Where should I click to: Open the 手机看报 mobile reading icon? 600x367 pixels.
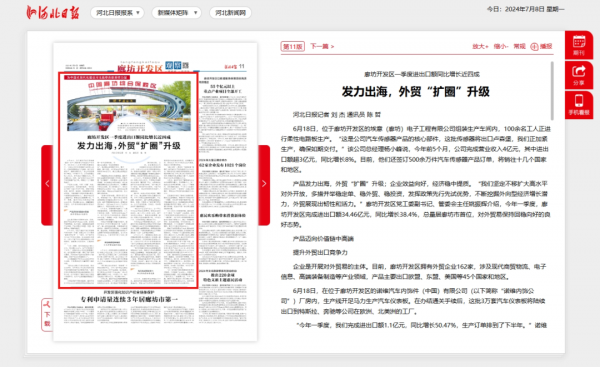579,105
